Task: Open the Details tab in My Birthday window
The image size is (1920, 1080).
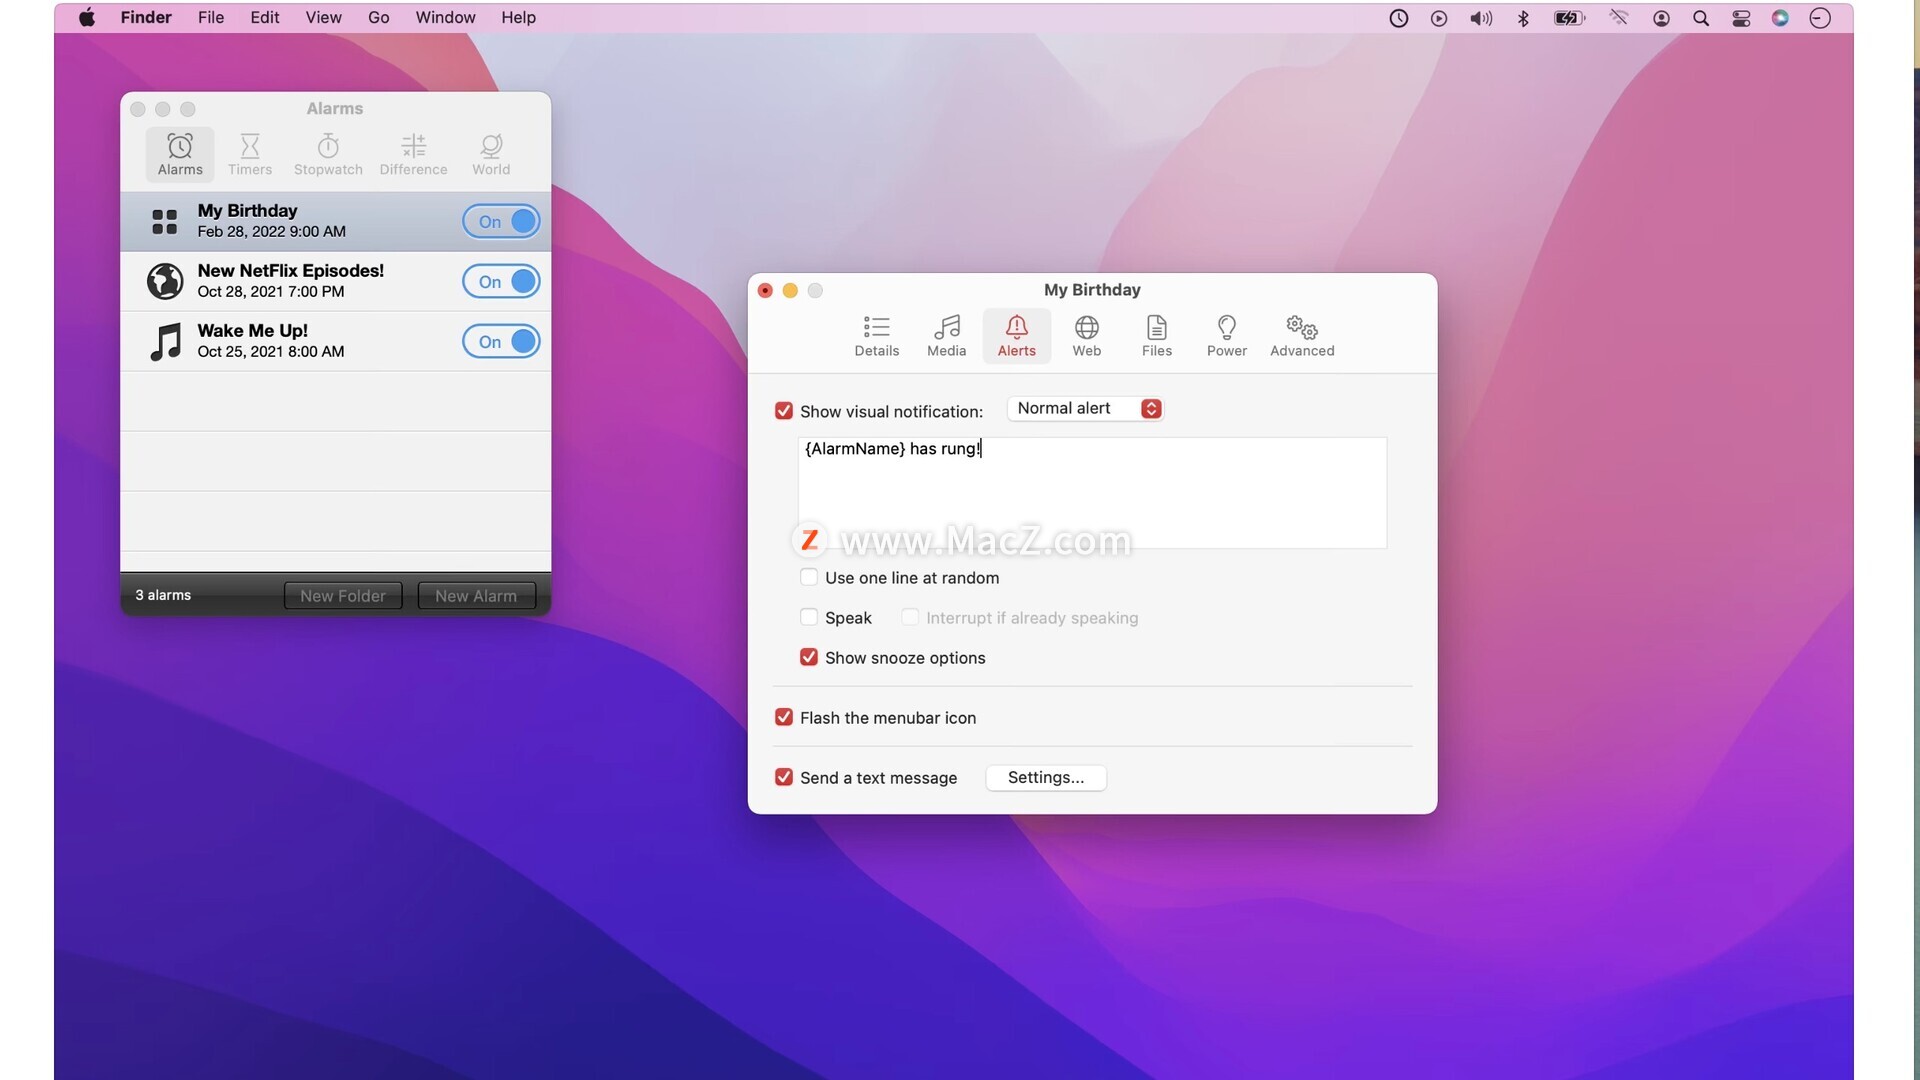Action: click(877, 335)
